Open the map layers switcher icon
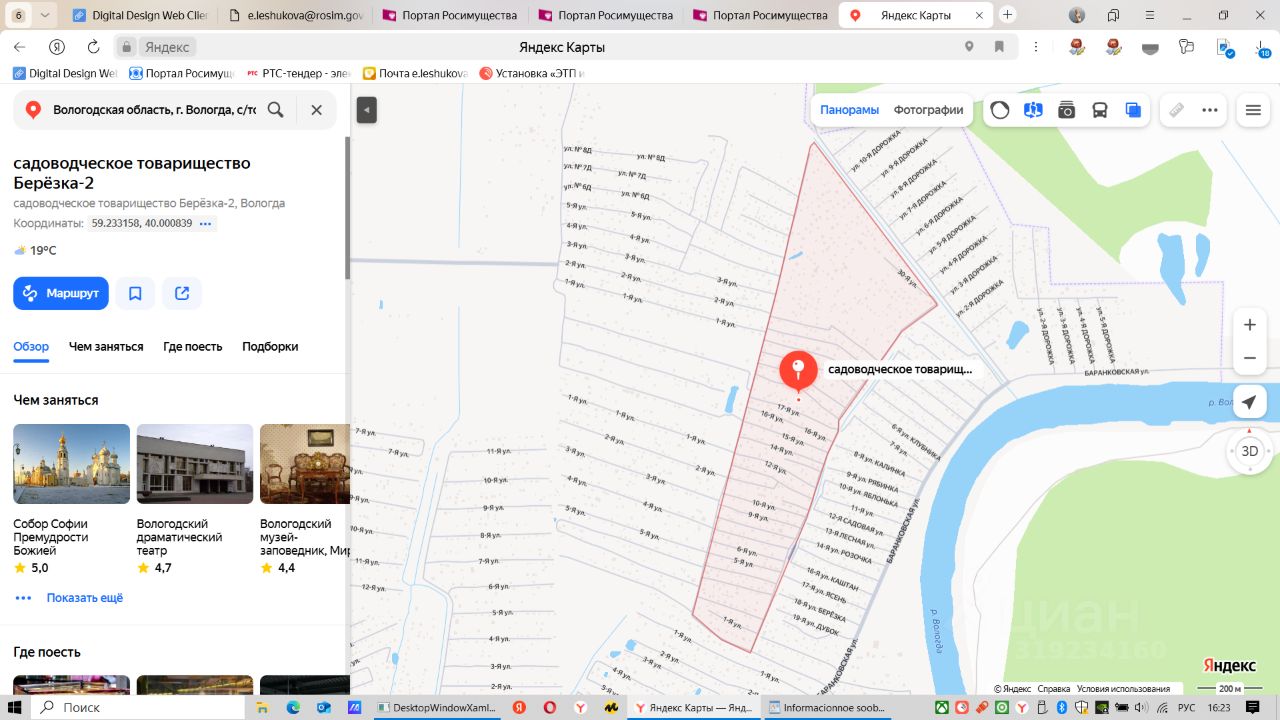Screen dimensions: 1280x720 [x=1133, y=110]
